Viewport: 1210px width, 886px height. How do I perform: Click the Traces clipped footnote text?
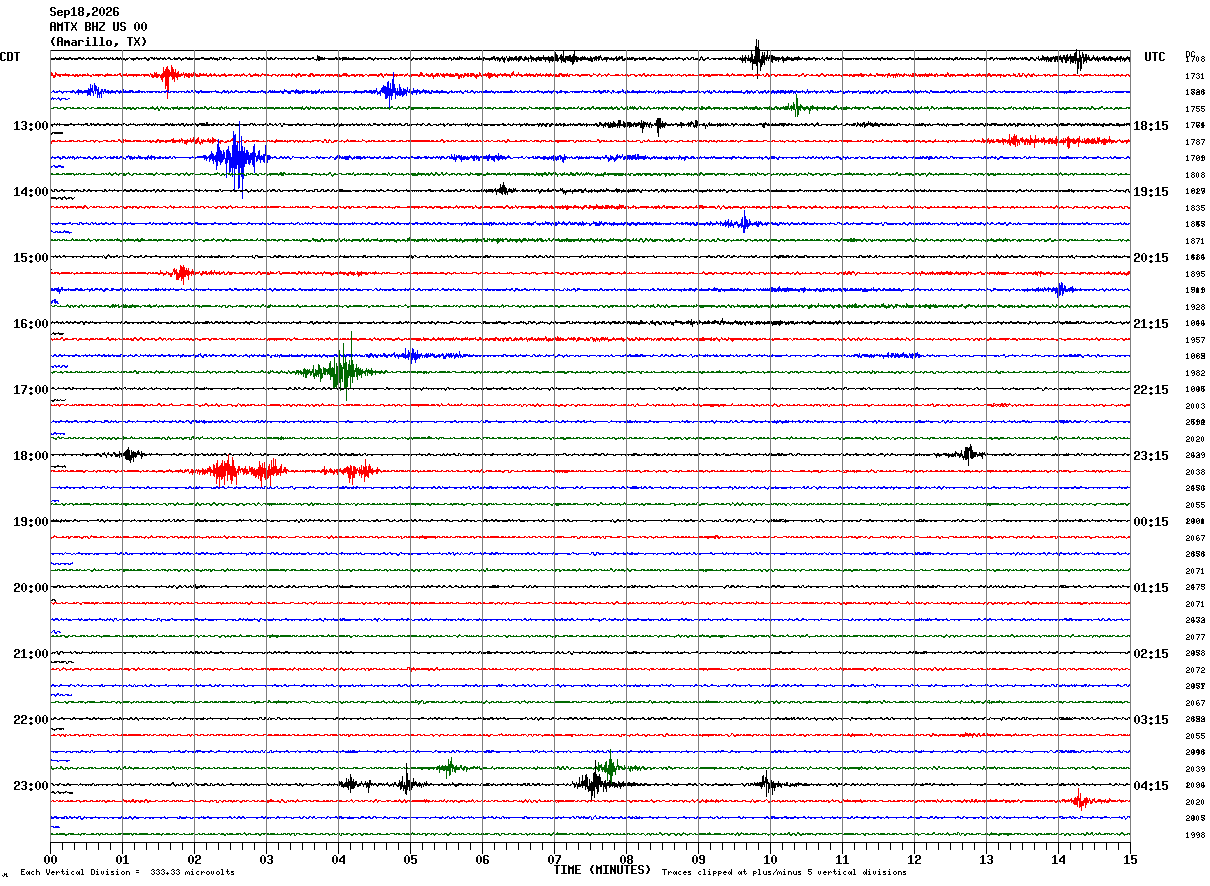pyautogui.click(x=784, y=873)
